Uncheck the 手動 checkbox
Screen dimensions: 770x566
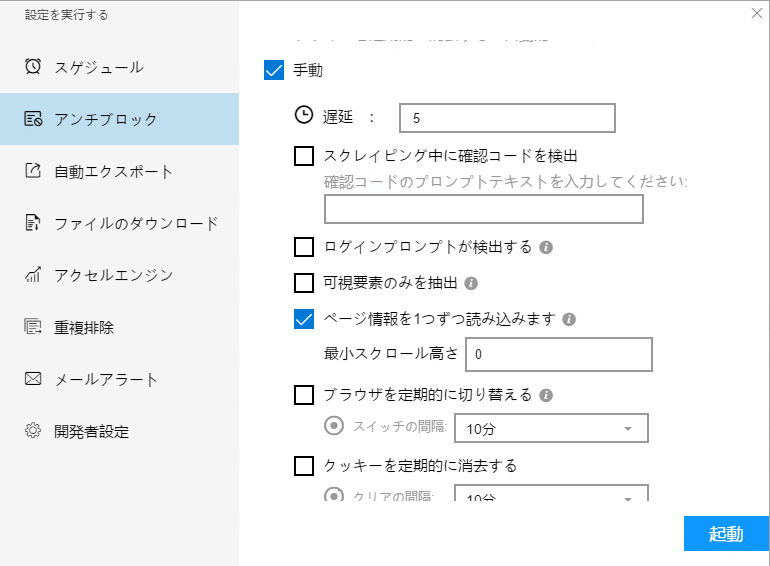273,71
